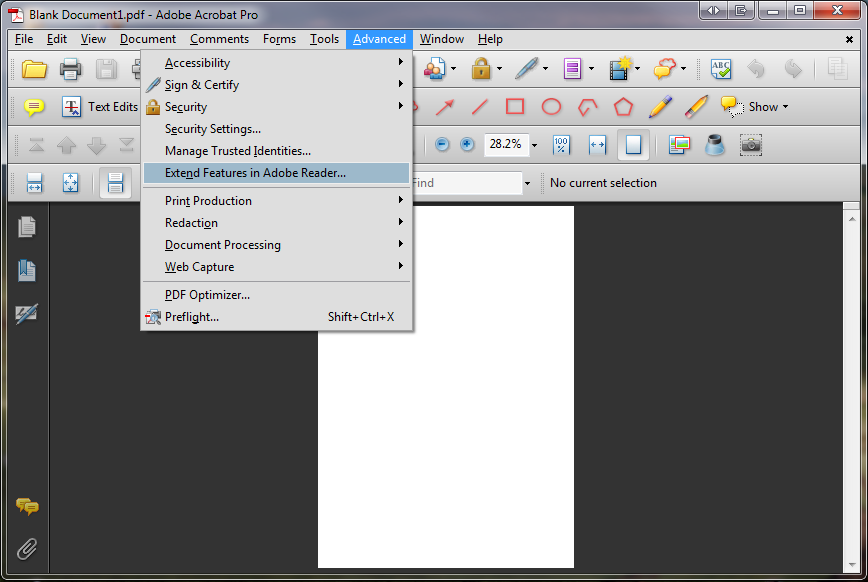
Task: Expand the Document Processing submenu
Action: tap(276, 245)
